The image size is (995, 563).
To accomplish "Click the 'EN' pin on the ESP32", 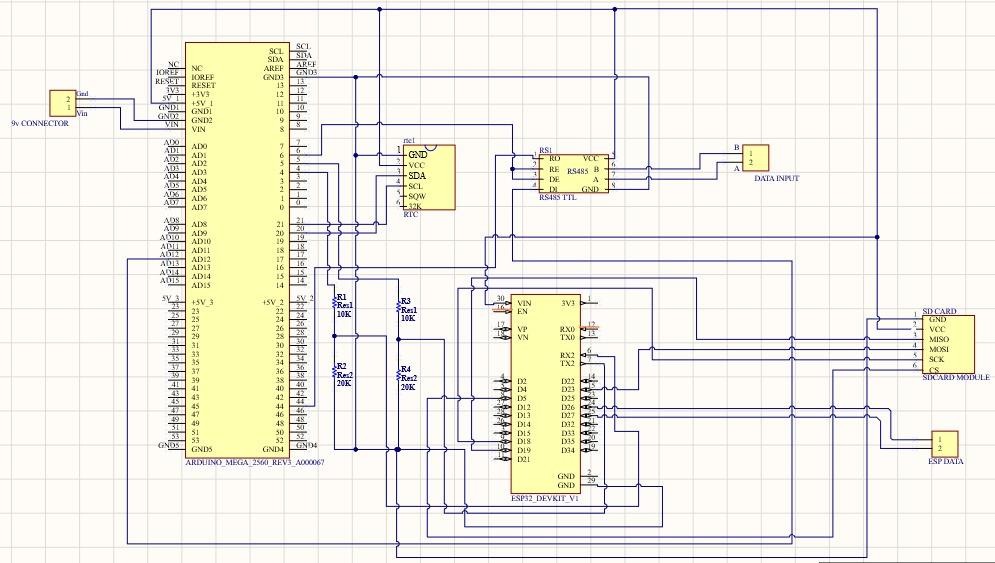I will click(x=523, y=312).
